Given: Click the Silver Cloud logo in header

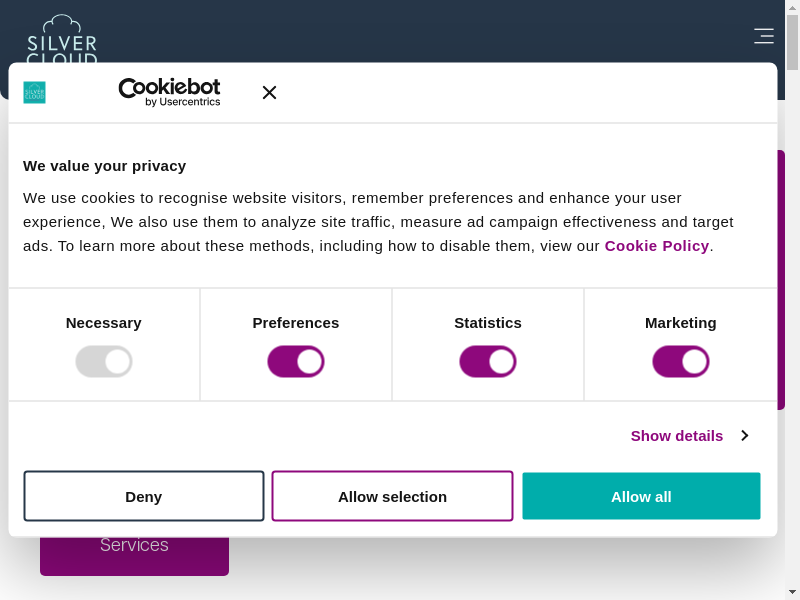Looking at the screenshot, I should (x=62, y=40).
